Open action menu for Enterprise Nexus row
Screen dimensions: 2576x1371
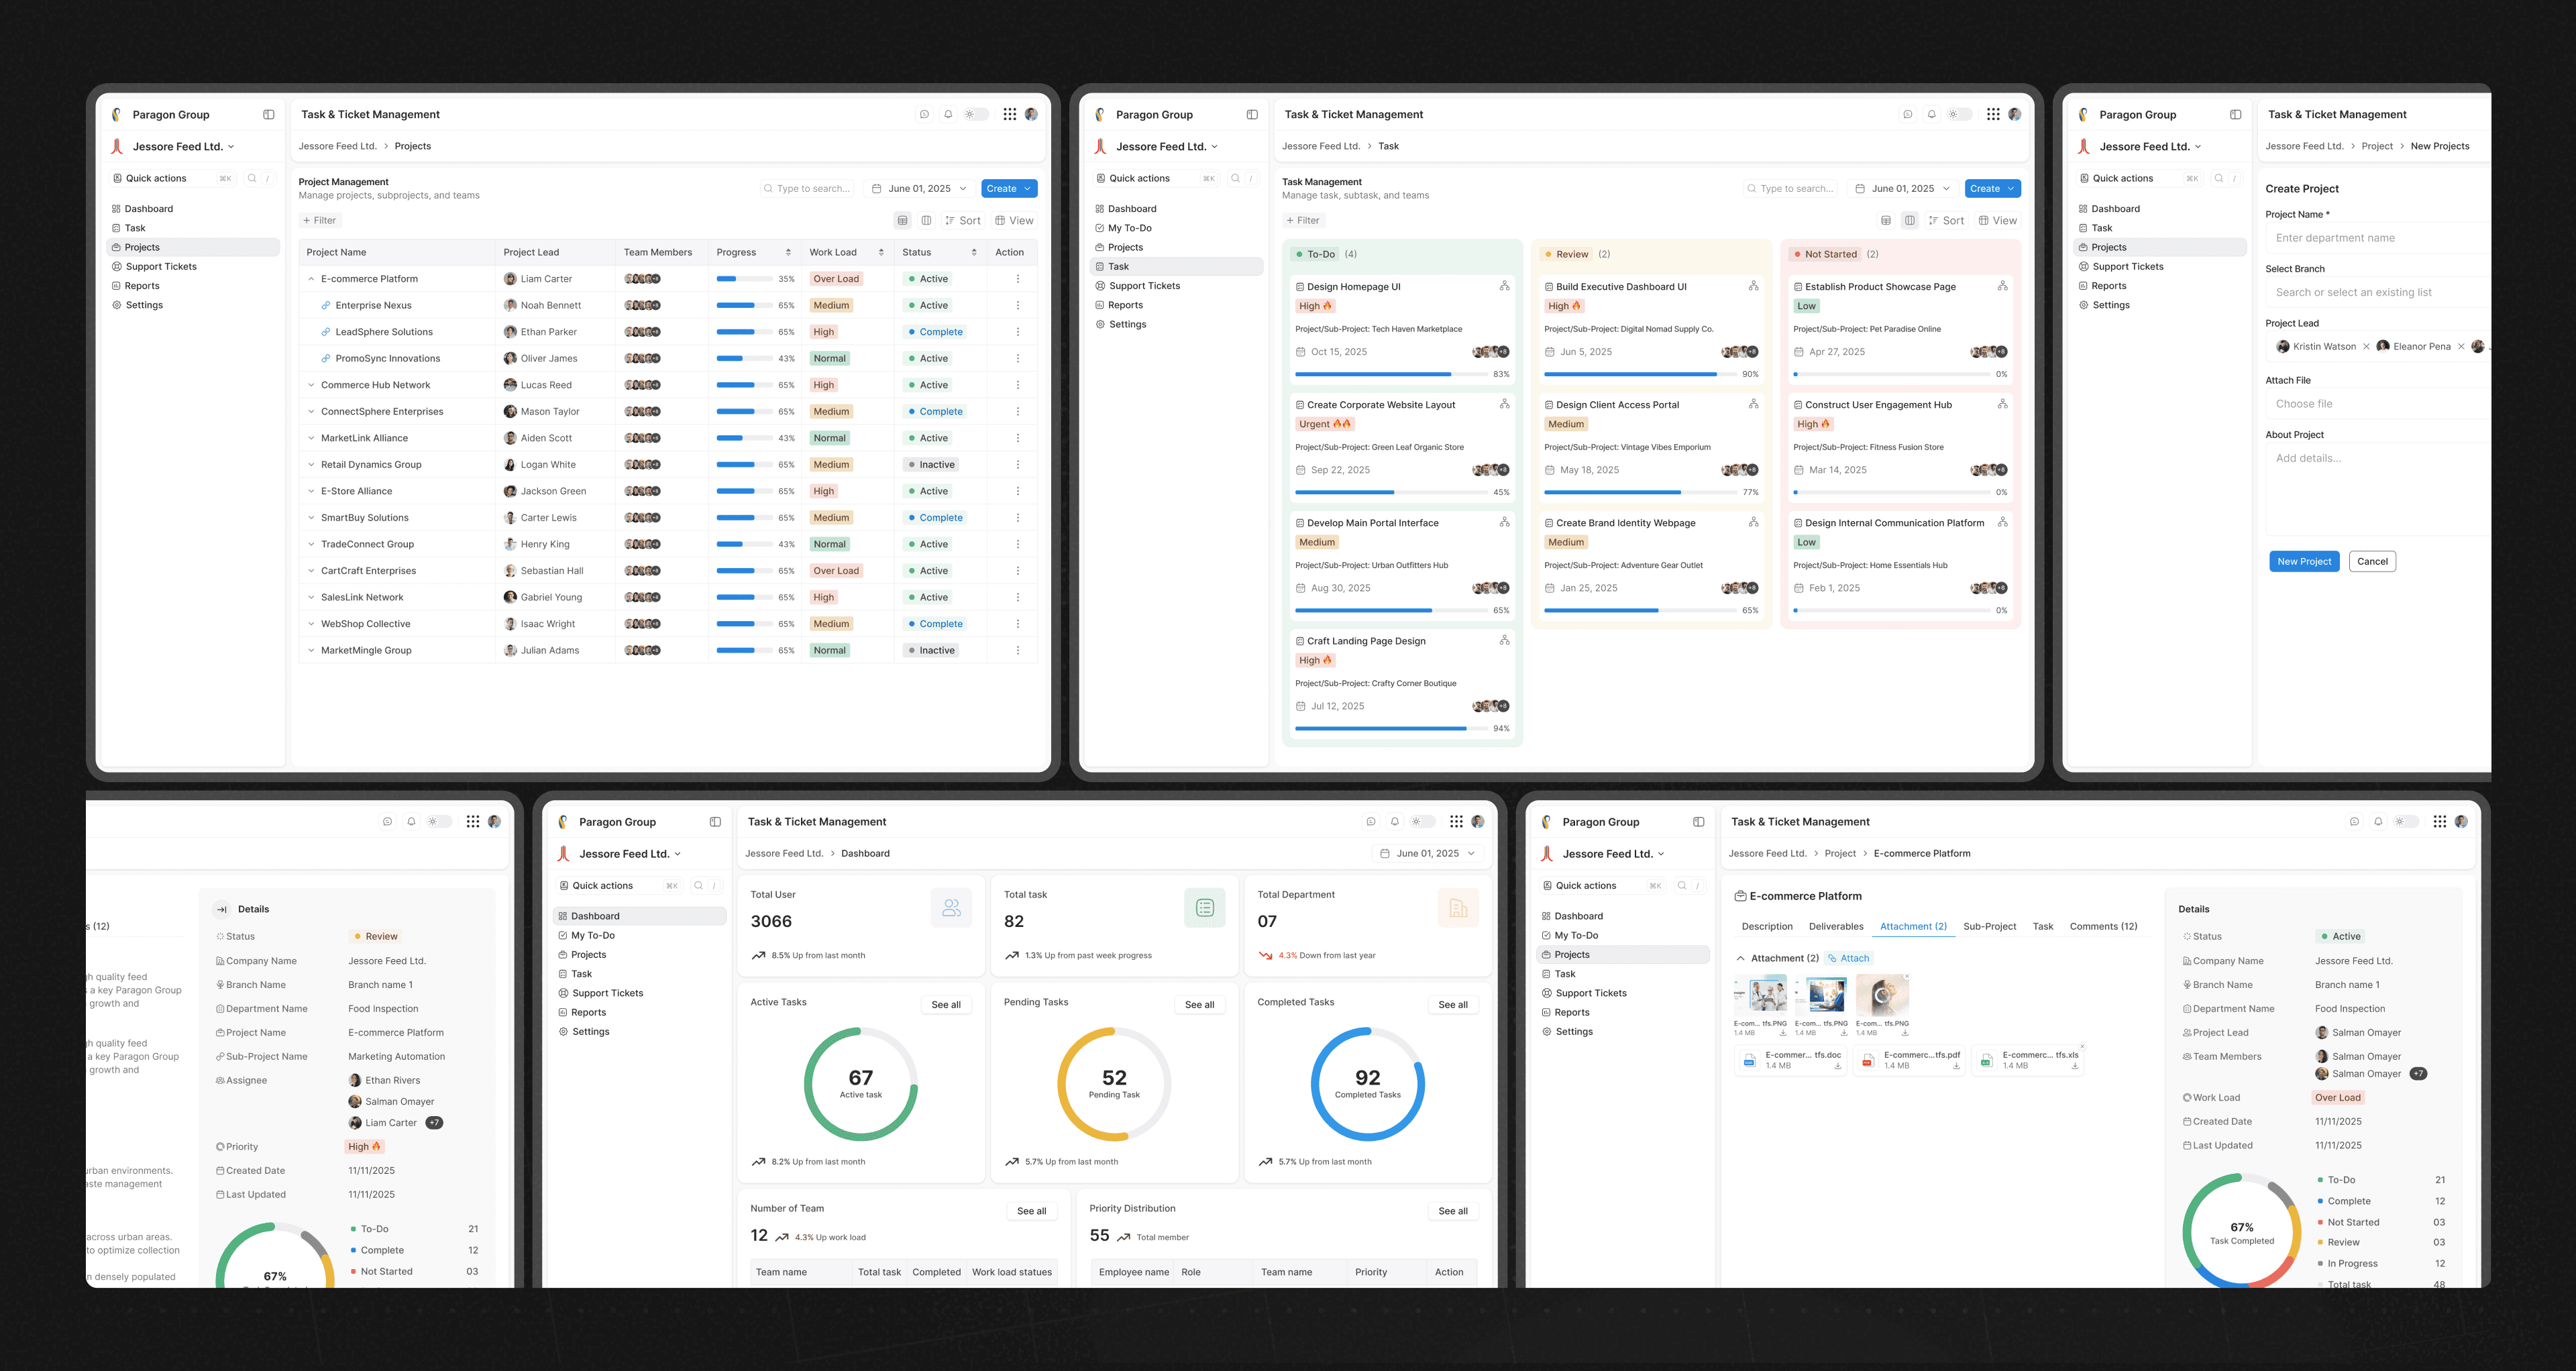[x=1017, y=305]
